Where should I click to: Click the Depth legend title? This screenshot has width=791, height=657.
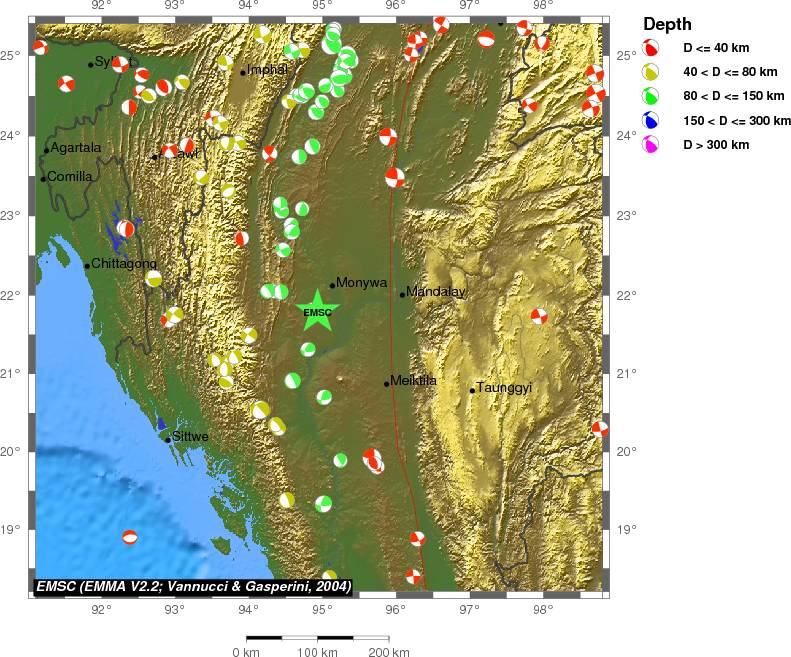[666, 24]
